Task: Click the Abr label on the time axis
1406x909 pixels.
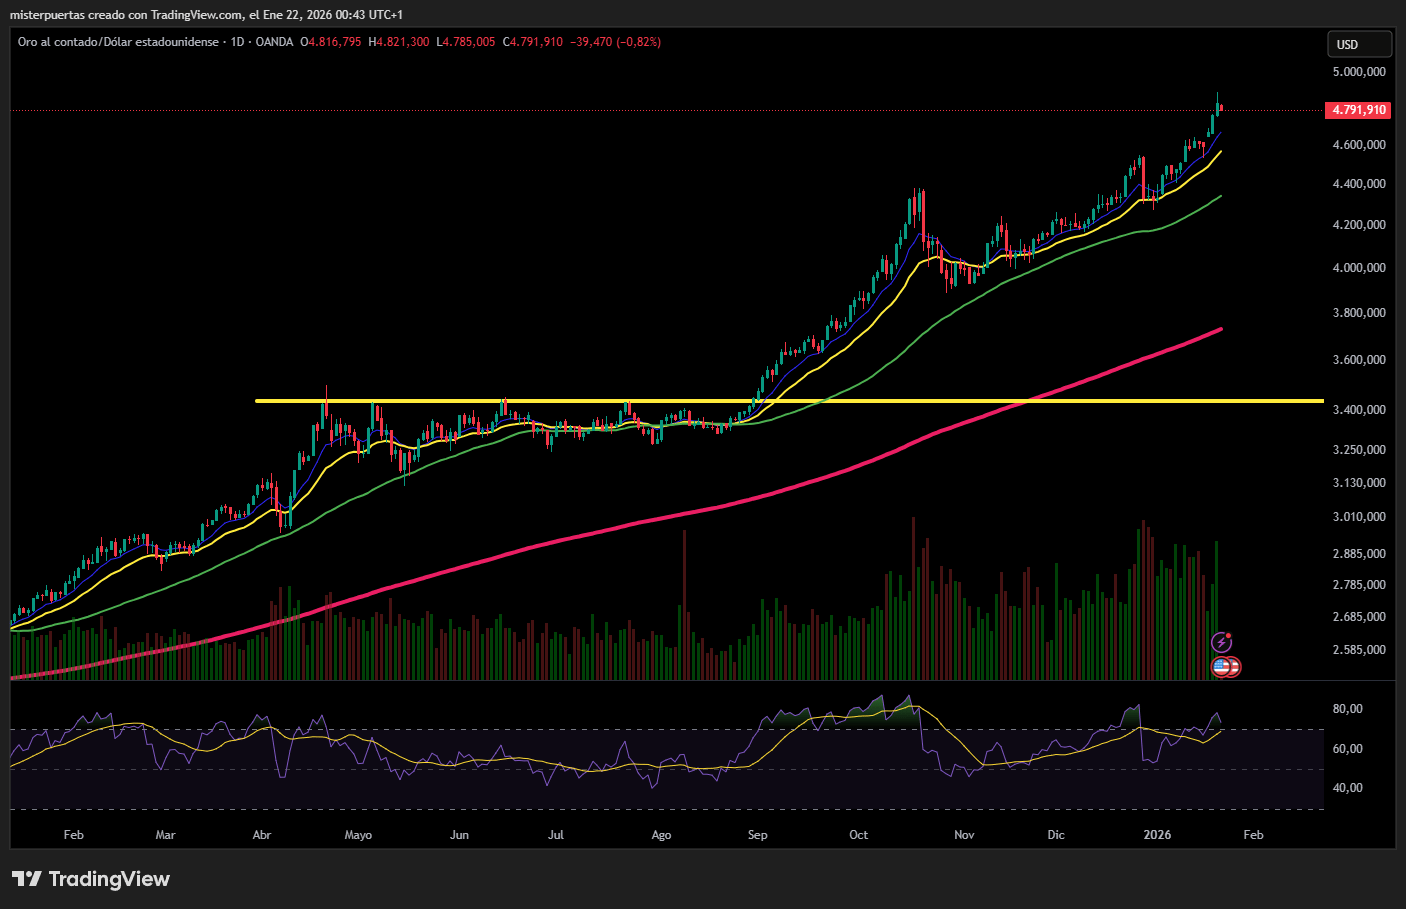Action: (262, 835)
